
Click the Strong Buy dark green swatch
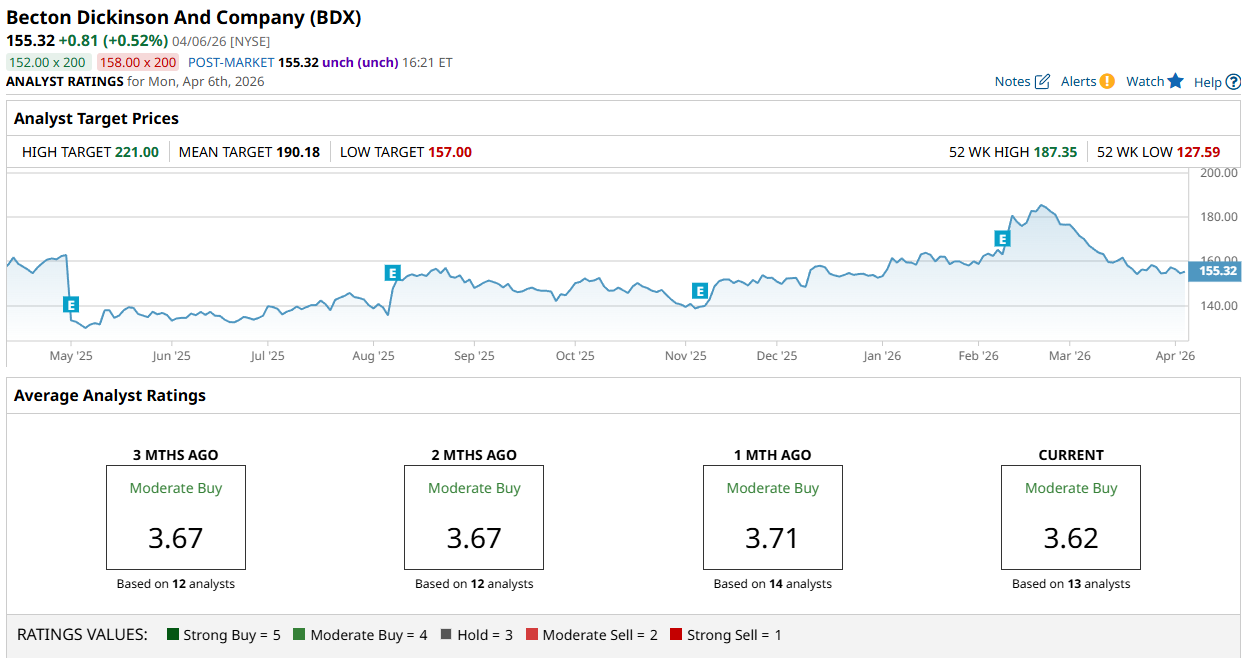pos(173,635)
